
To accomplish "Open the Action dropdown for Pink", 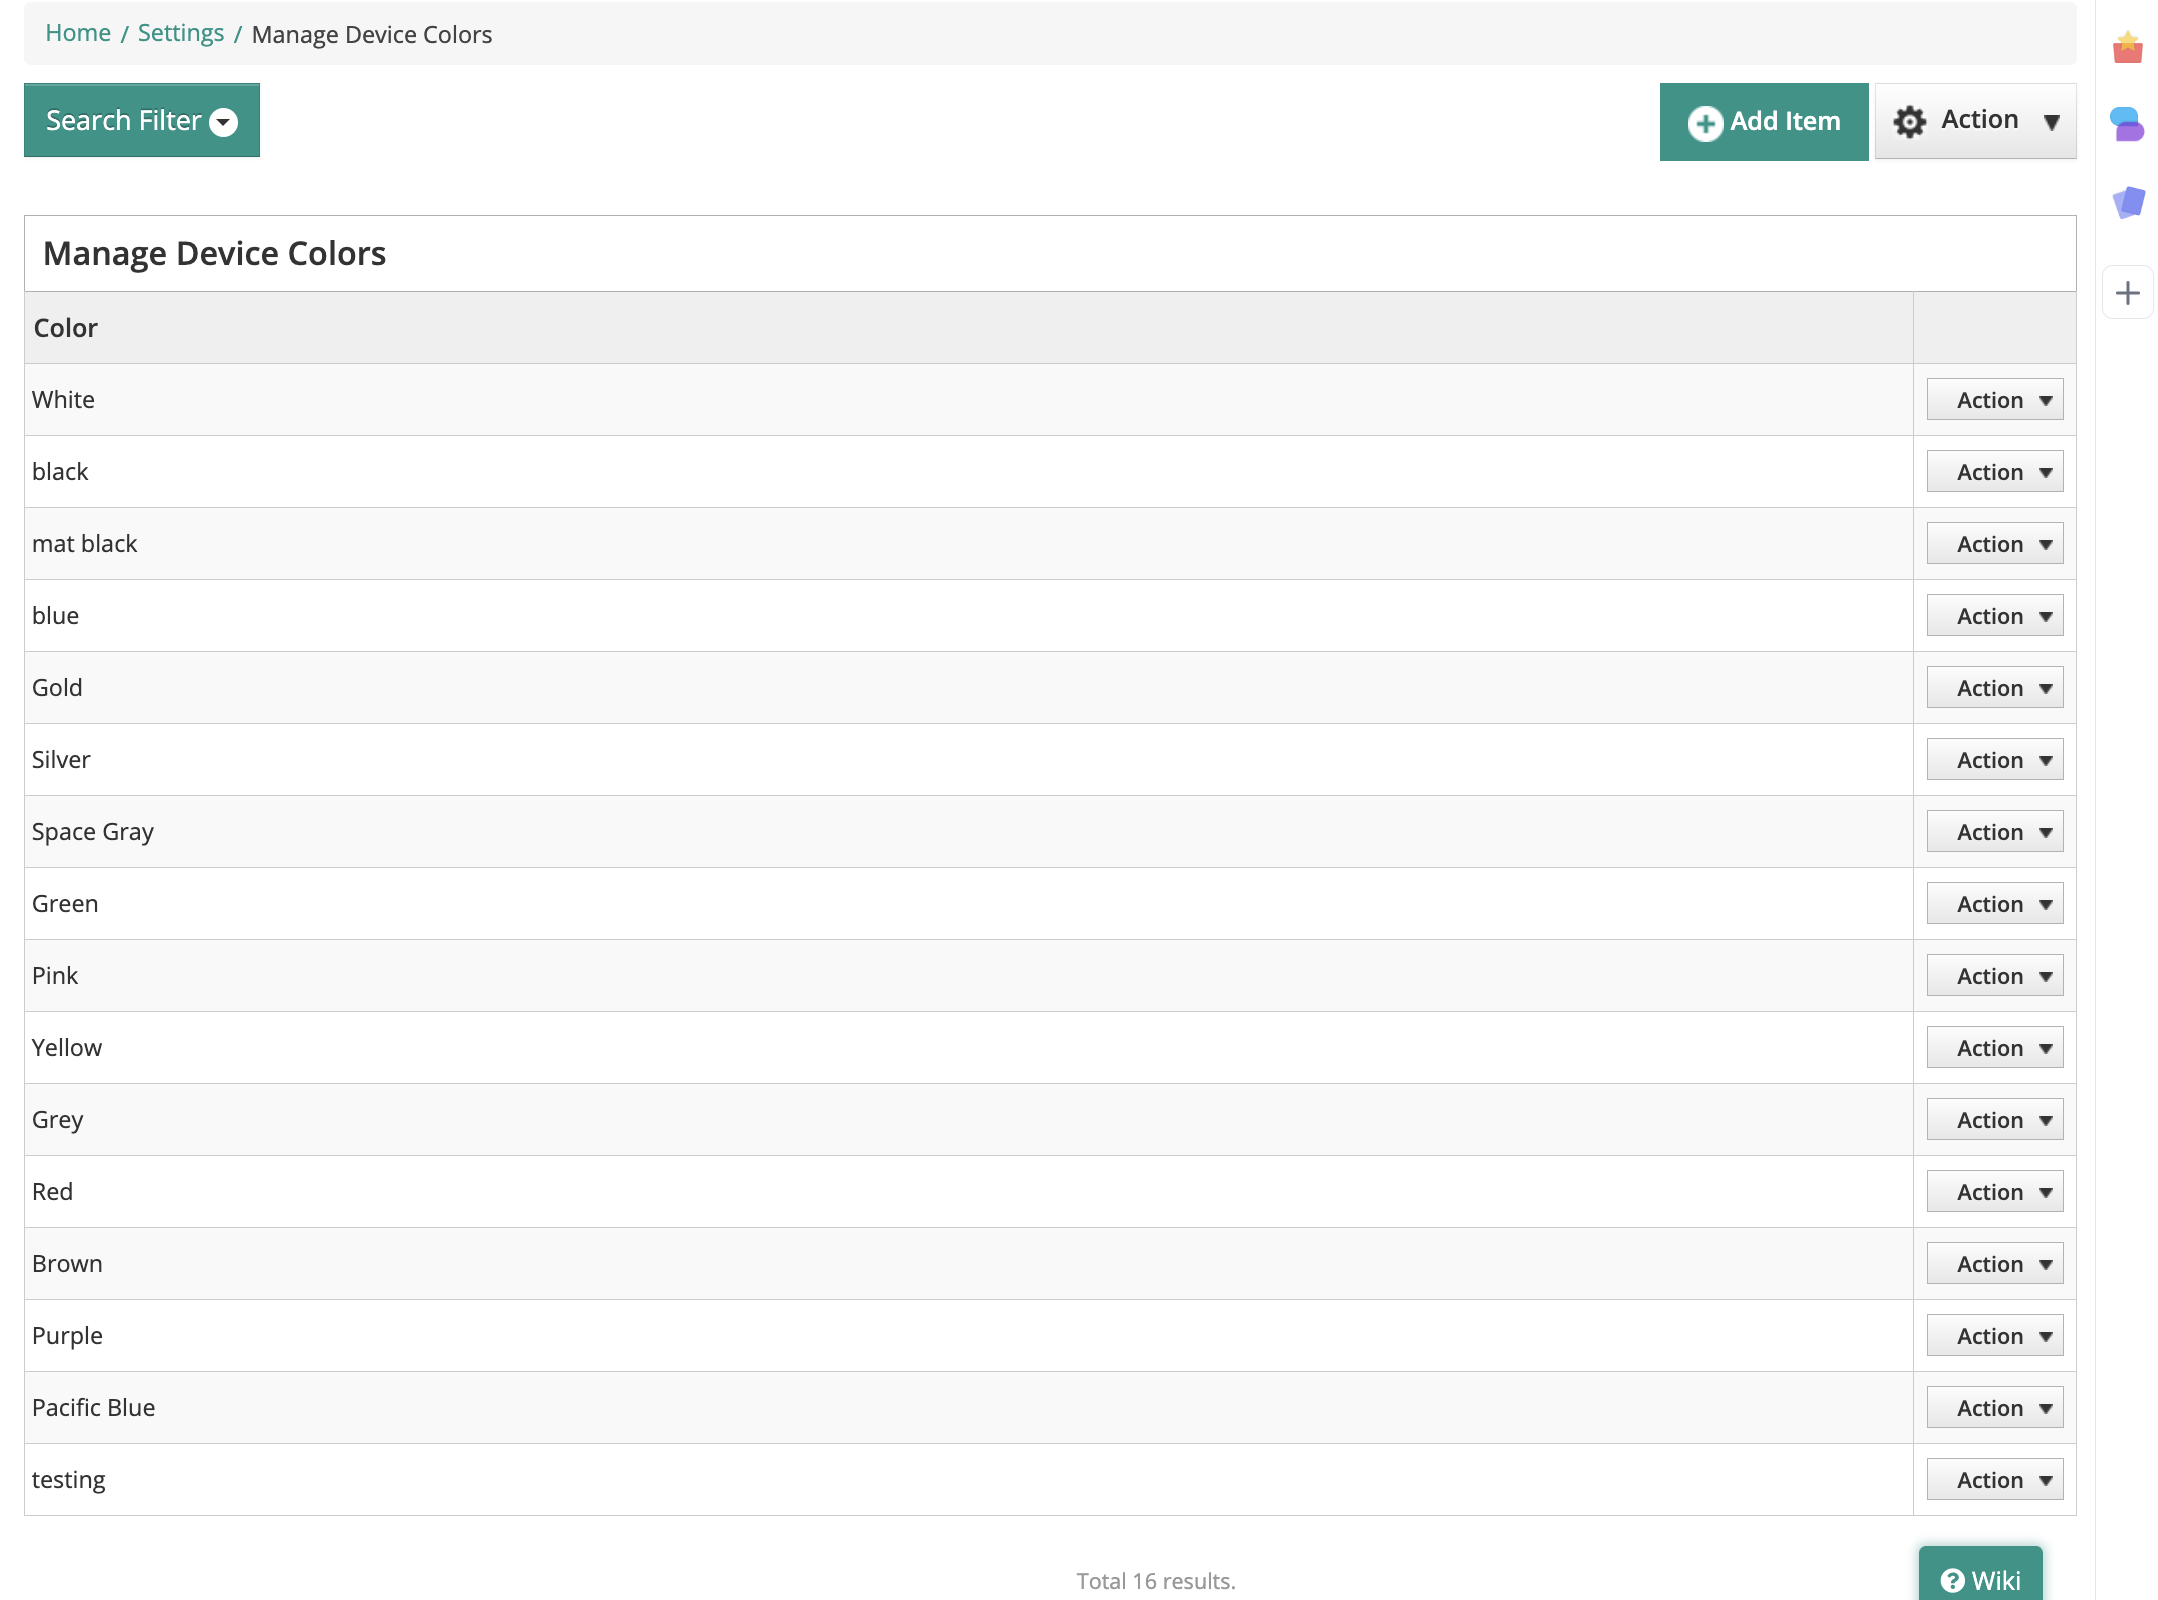I will point(1994,976).
